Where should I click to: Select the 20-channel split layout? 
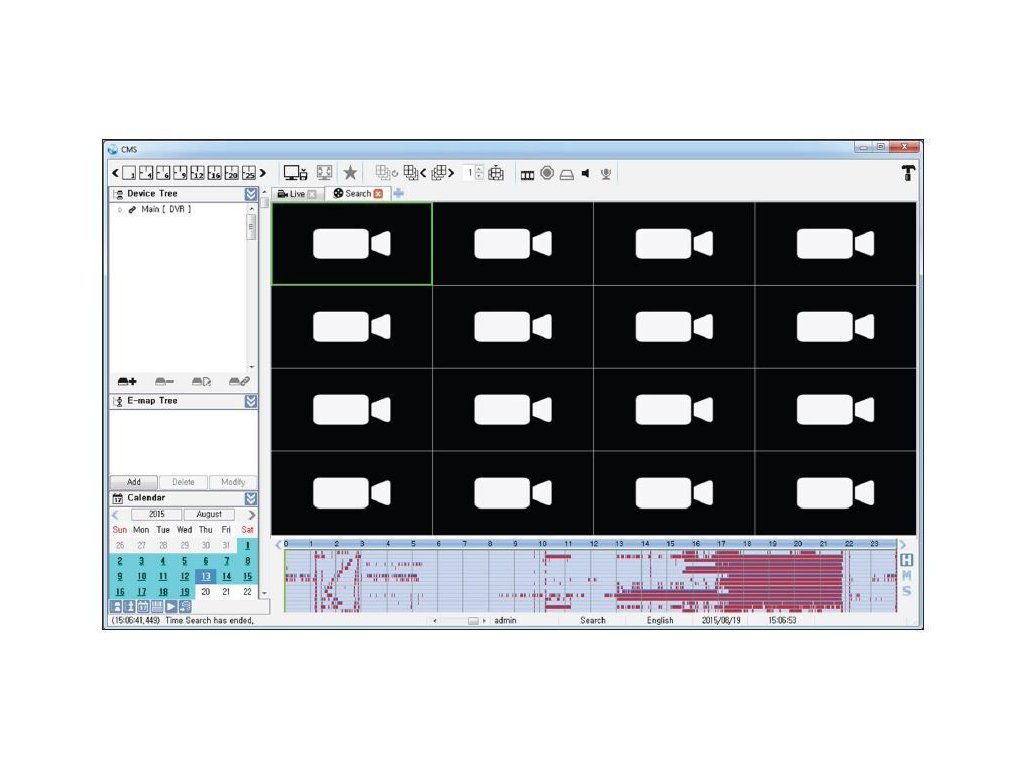click(x=231, y=173)
